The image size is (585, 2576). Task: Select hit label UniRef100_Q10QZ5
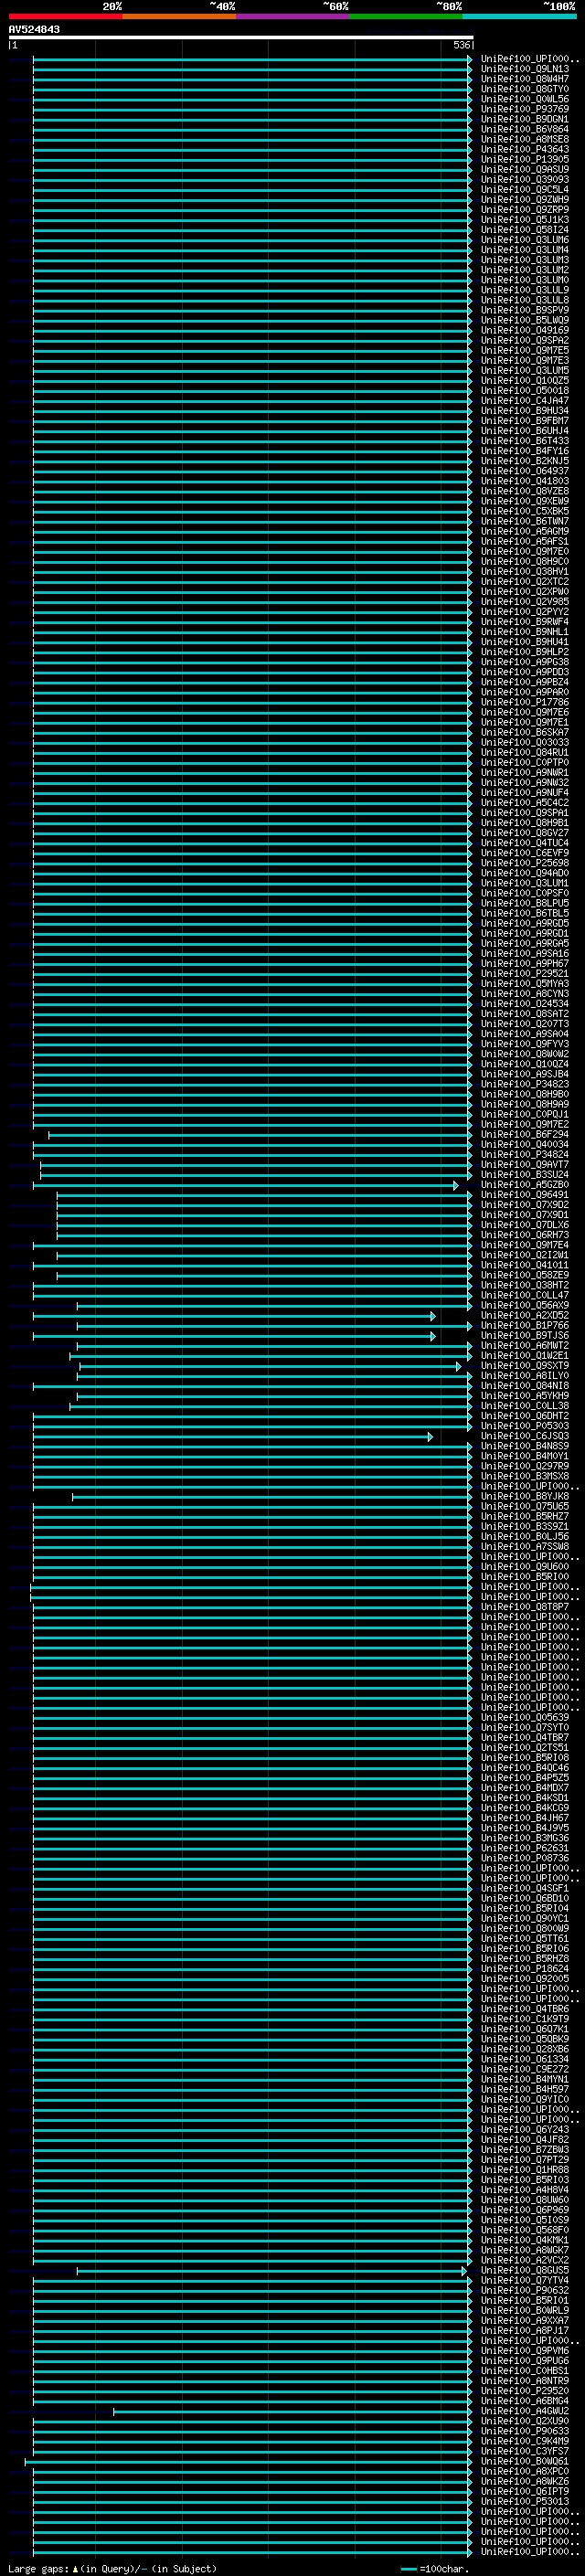pos(524,380)
